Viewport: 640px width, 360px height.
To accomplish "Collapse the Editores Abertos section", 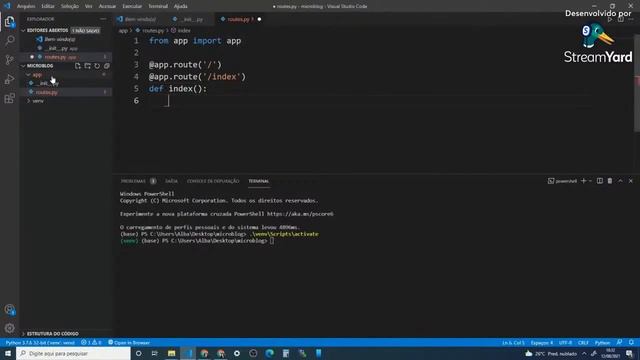I will coord(23,31).
